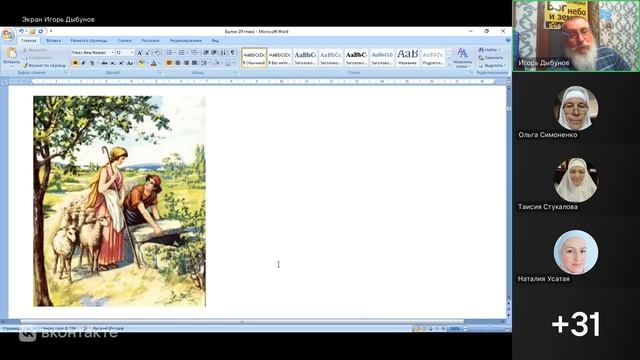Image resolution: width=640 pixels, height=360 pixels.
Task: Open Change Styles (Изменить стили)
Action: point(462,58)
